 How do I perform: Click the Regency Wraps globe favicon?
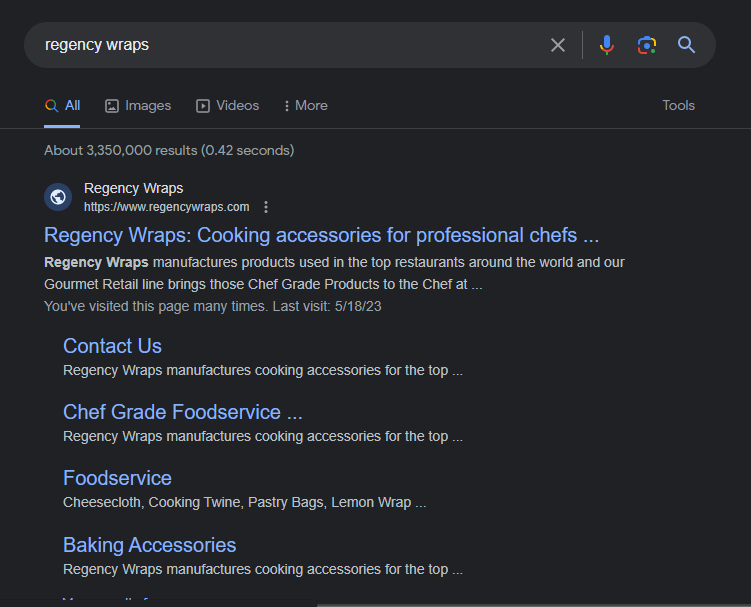pyautogui.click(x=58, y=197)
